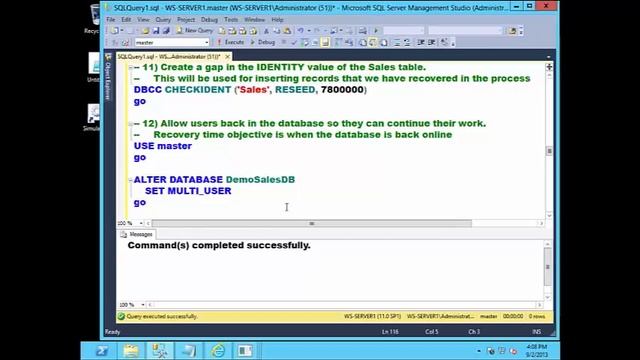Click the Paste icon

click(x=287, y=31)
